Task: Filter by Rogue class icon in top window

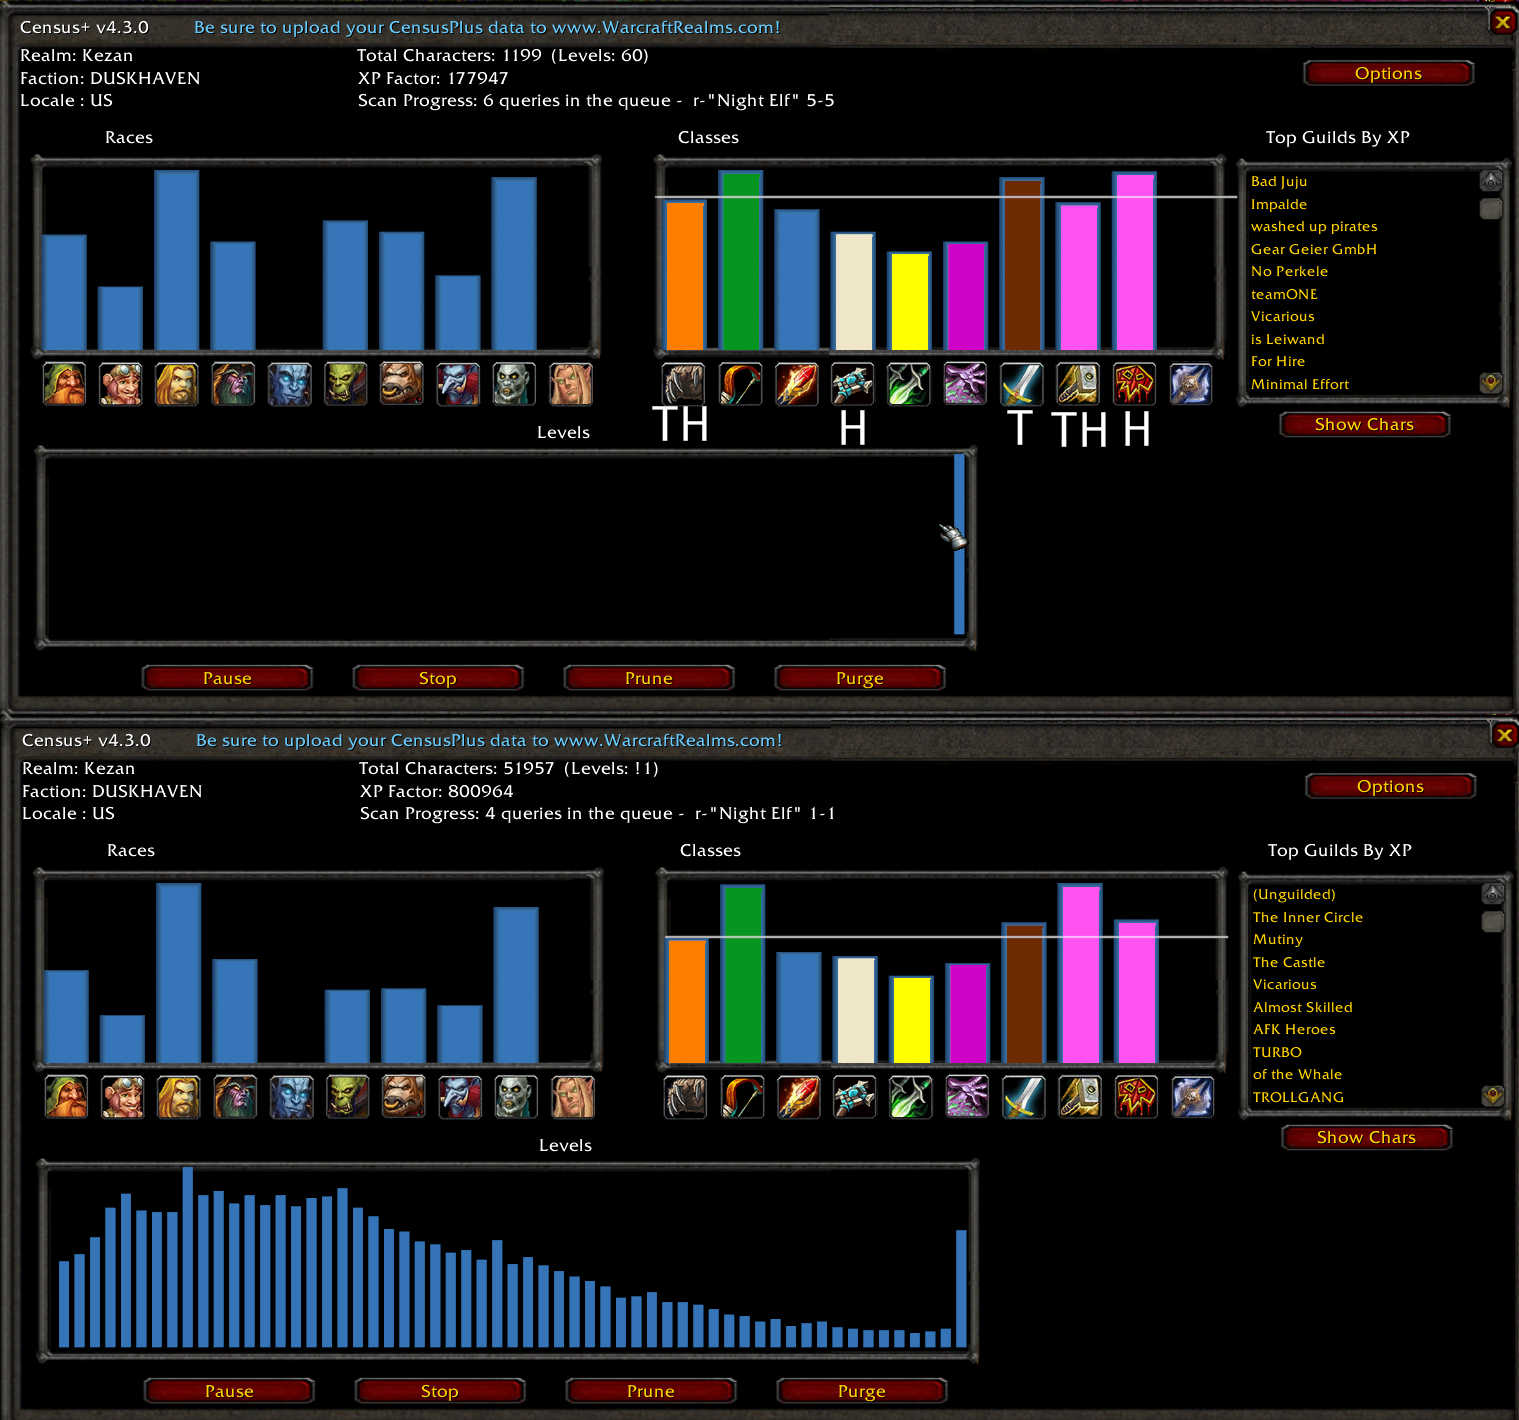Action: pos(909,384)
